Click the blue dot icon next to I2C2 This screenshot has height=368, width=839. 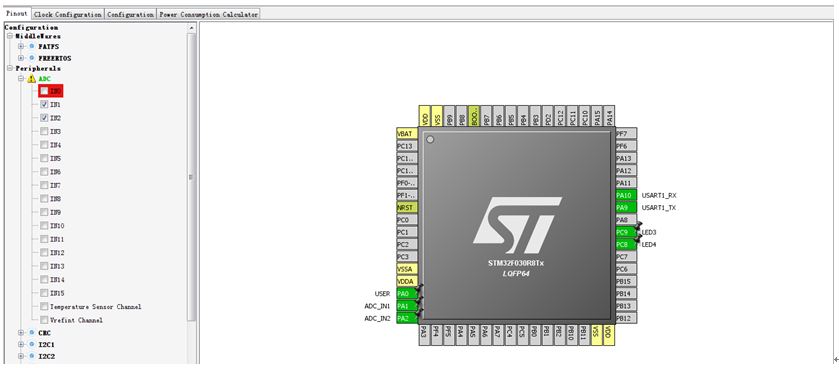click(x=32, y=356)
